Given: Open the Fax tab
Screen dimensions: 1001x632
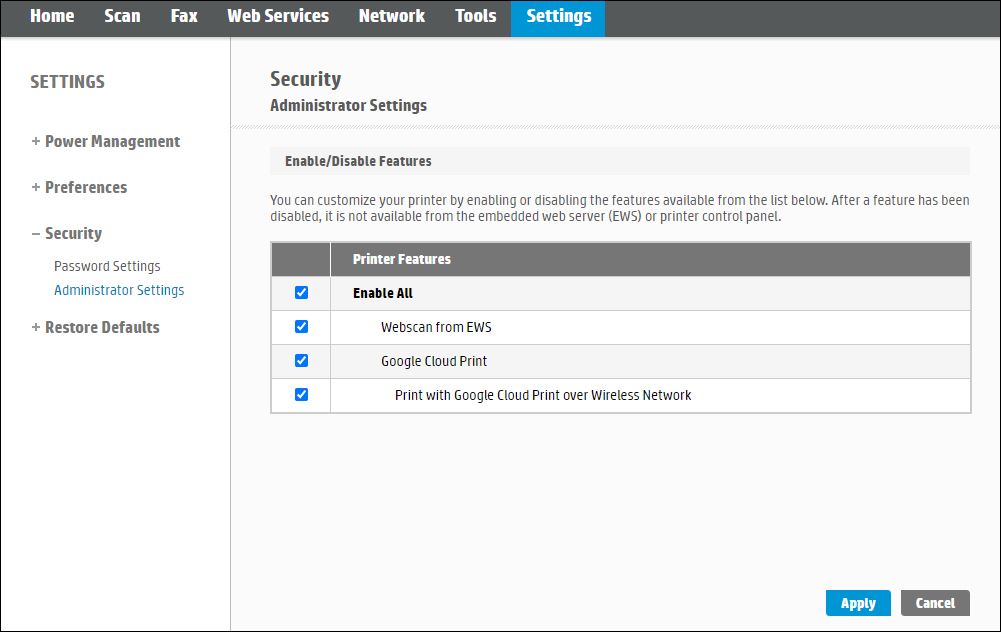Looking at the screenshot, I should point(184,16).
